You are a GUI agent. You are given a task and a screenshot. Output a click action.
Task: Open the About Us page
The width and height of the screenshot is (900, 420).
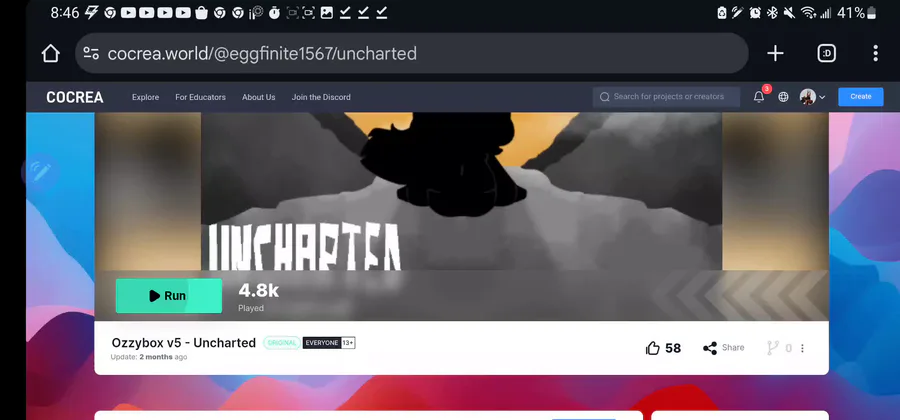point(258,97)
